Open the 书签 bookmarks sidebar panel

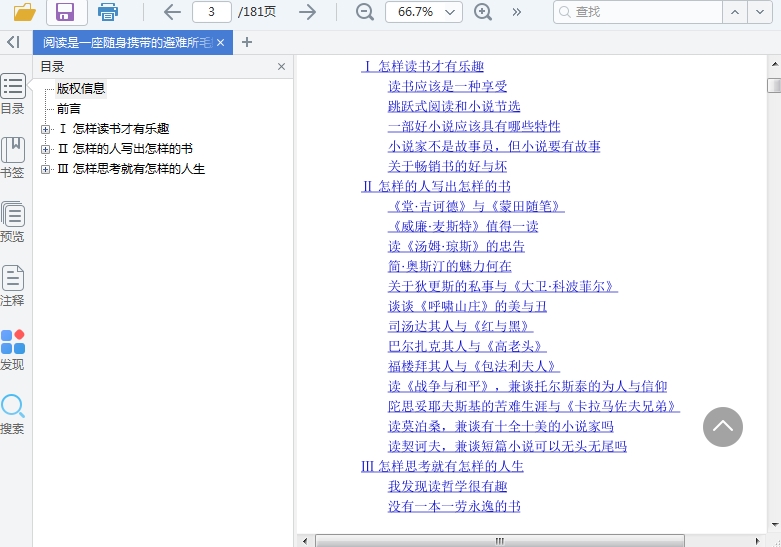tap(12, 158)
